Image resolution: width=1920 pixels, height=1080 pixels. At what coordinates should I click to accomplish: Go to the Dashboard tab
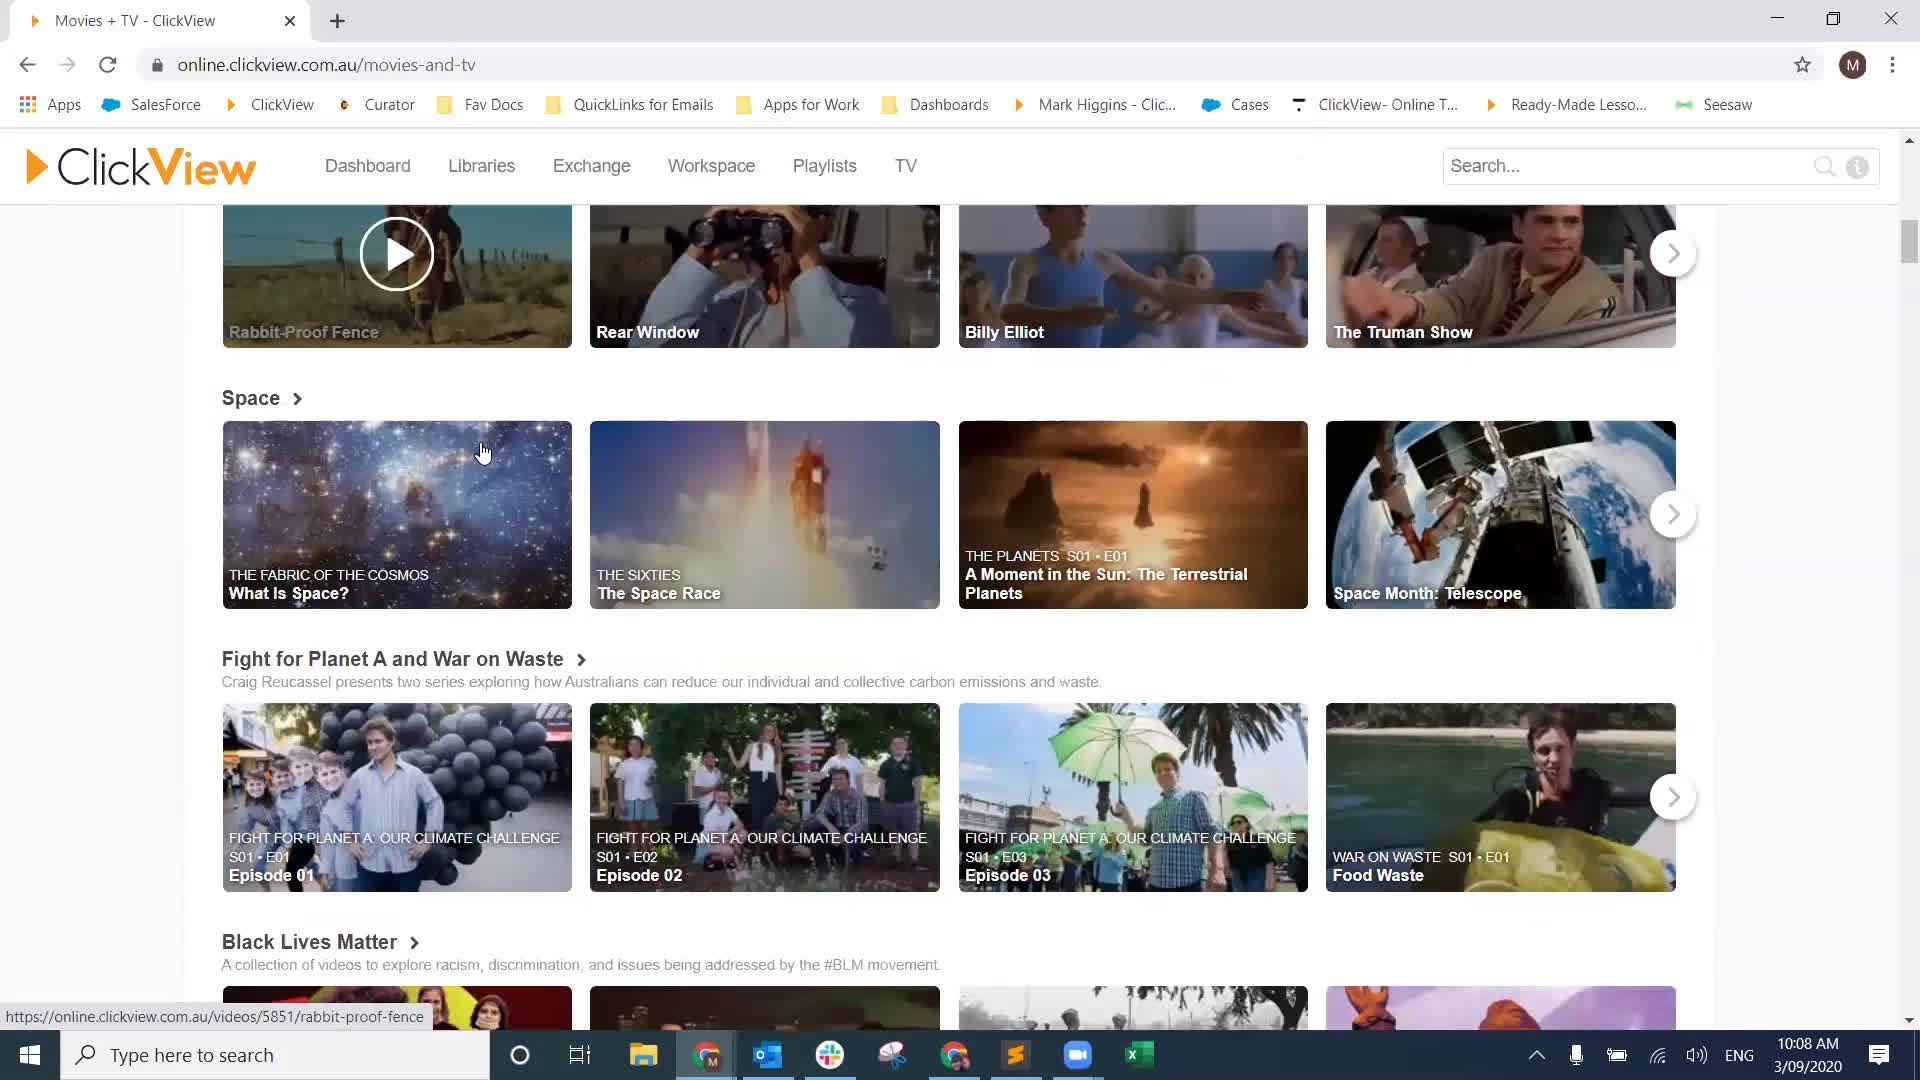click(367, 166)
